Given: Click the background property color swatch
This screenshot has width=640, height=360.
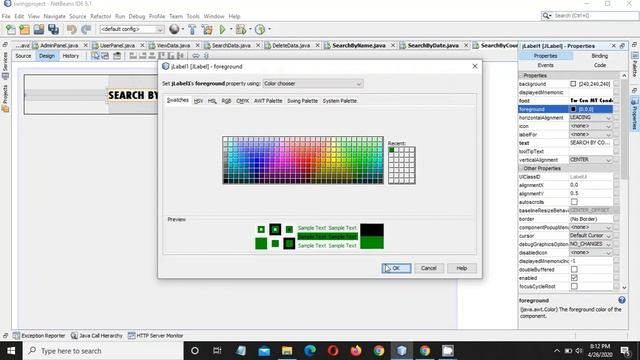Looking at the screenshot, I should [x=573, y=84].
